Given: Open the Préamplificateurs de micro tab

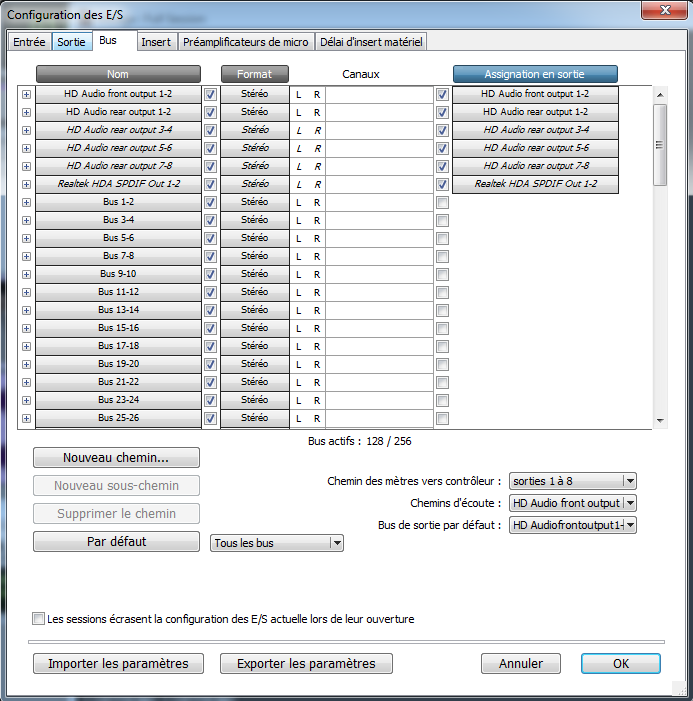Looking at the screenshot, I should pos(245,42).
